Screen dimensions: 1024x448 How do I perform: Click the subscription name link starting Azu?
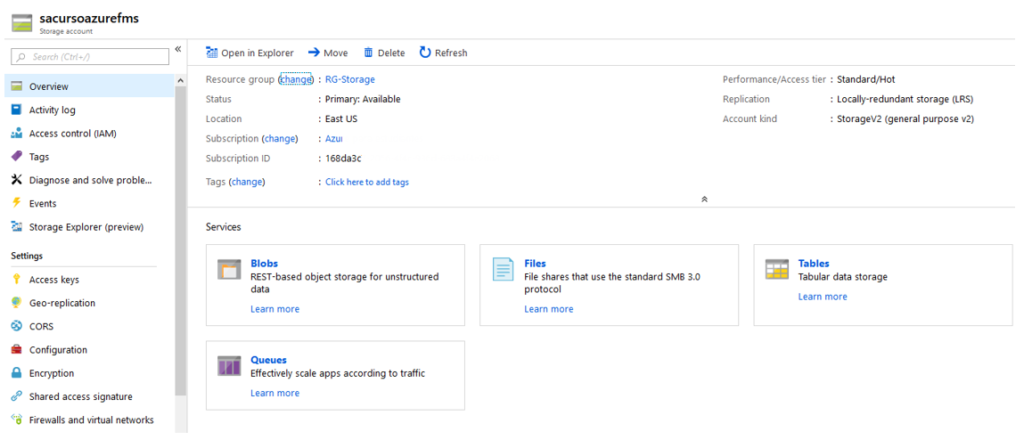pos(334,138)
